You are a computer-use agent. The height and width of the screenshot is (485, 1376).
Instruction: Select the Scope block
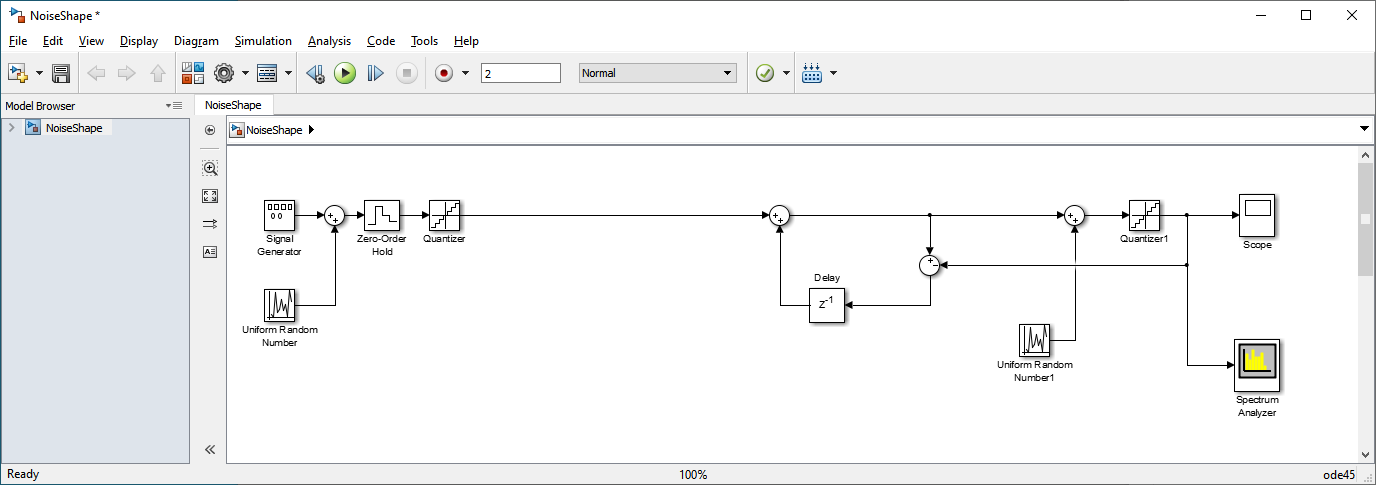pos(1257,215)
